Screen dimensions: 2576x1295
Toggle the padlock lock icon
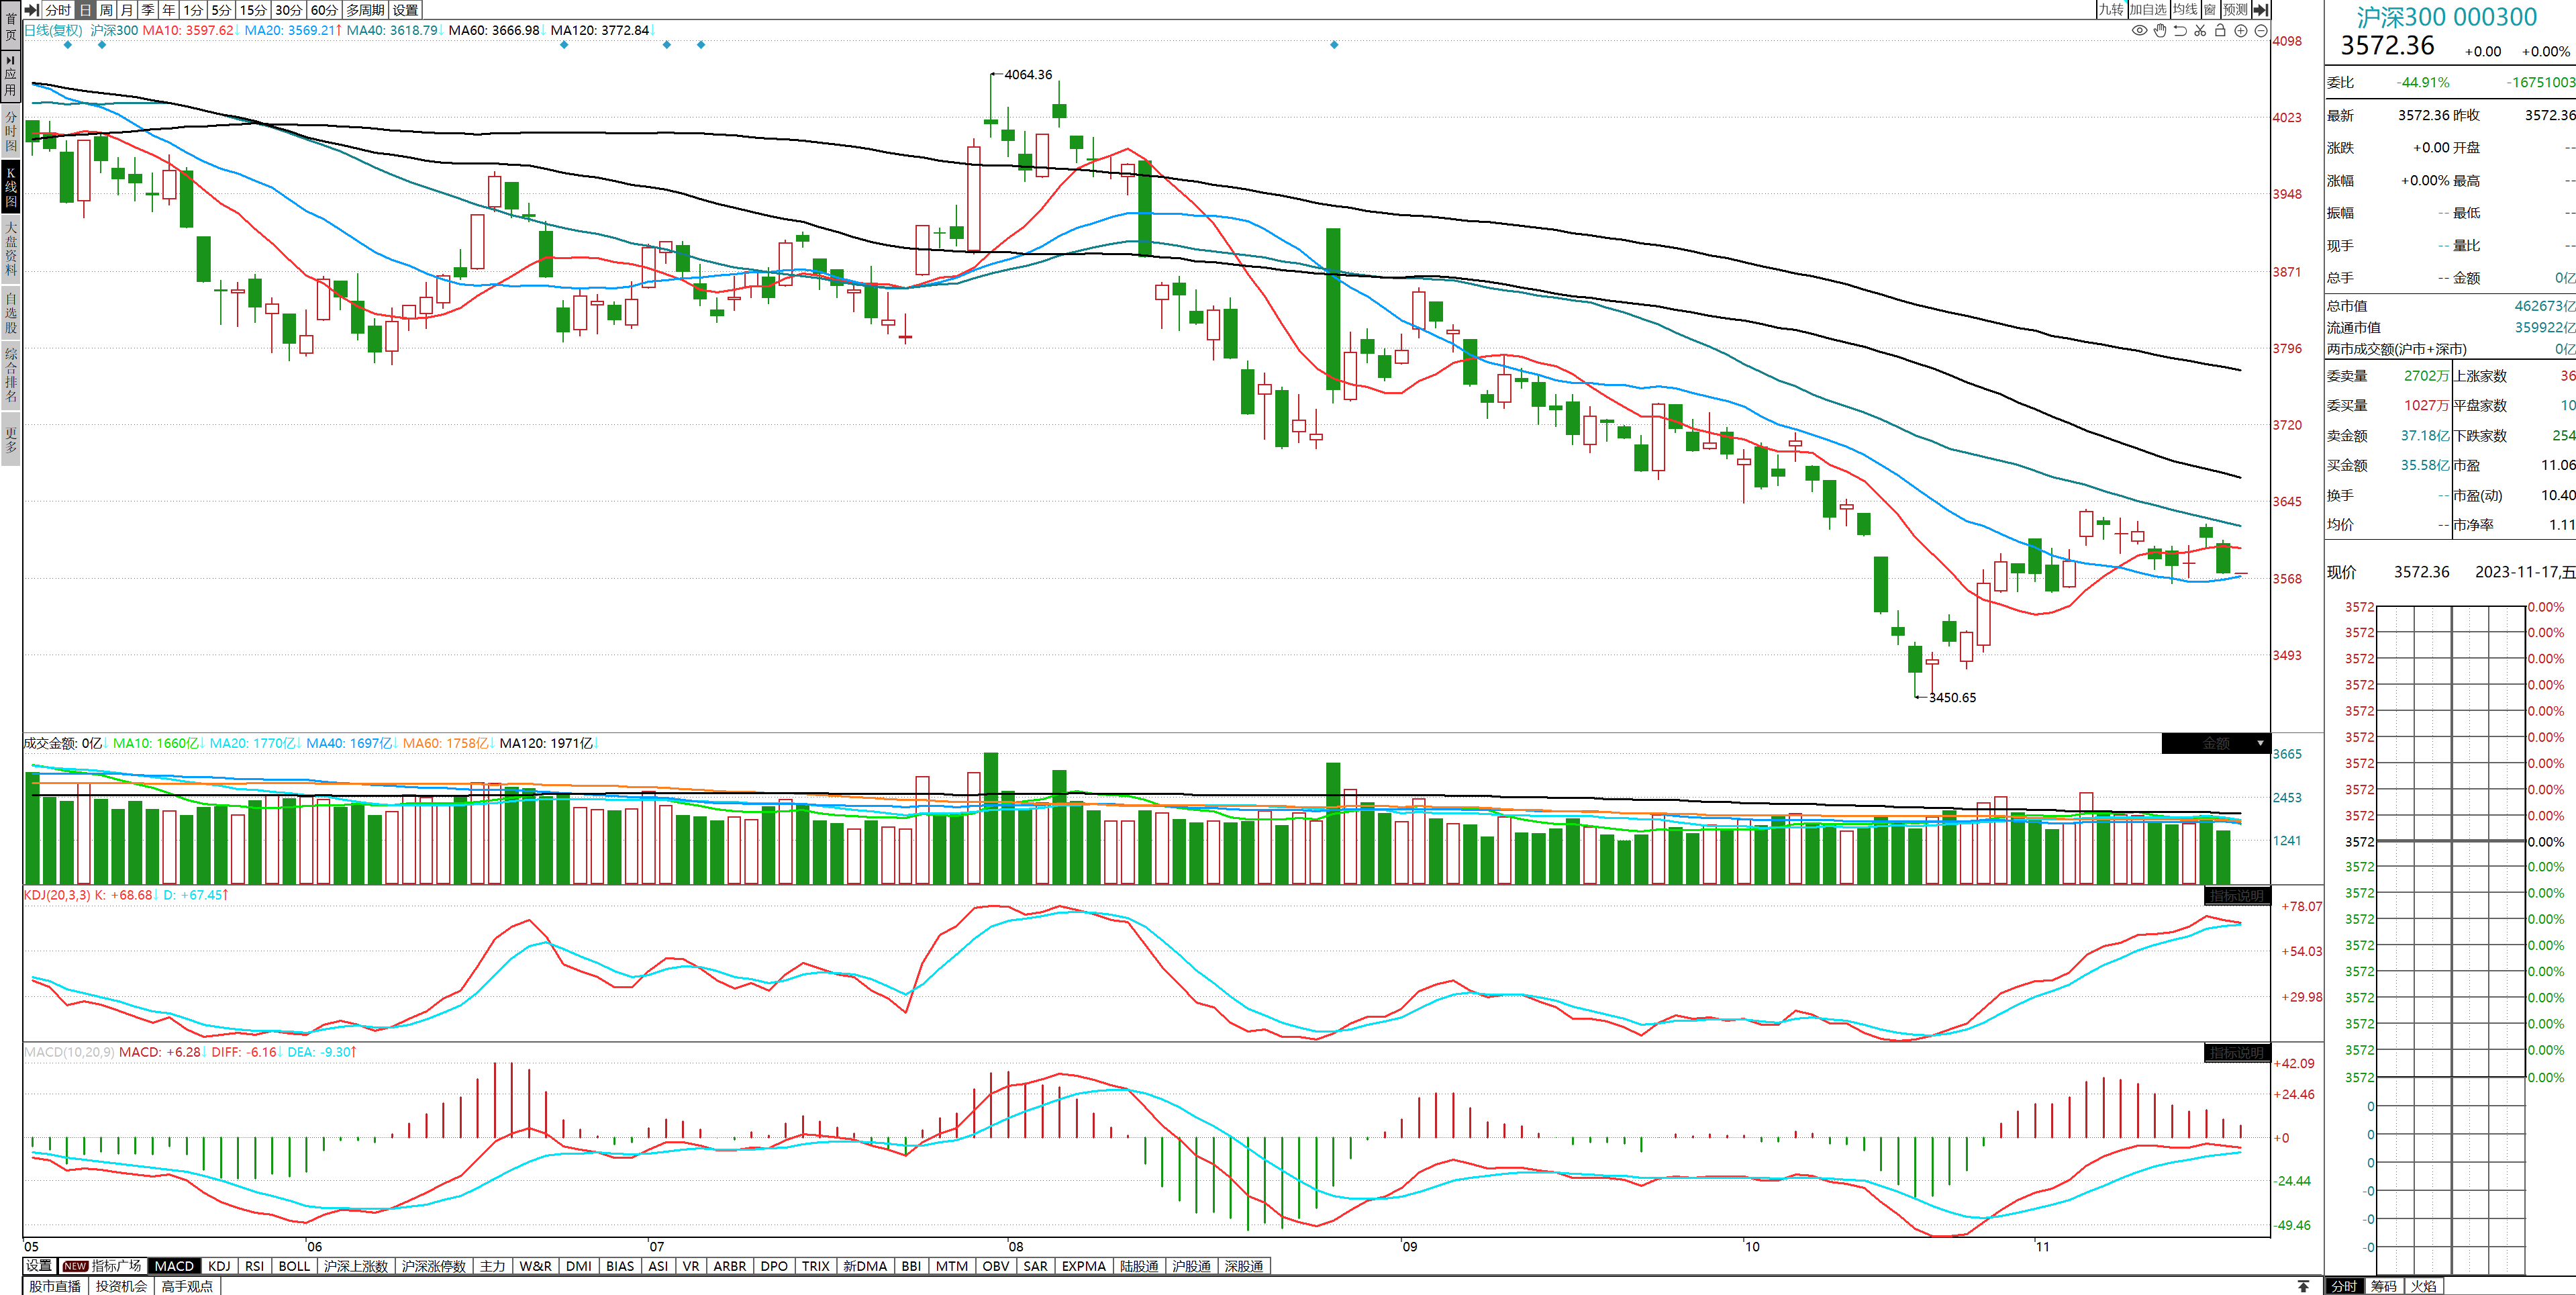[2220, 31]
